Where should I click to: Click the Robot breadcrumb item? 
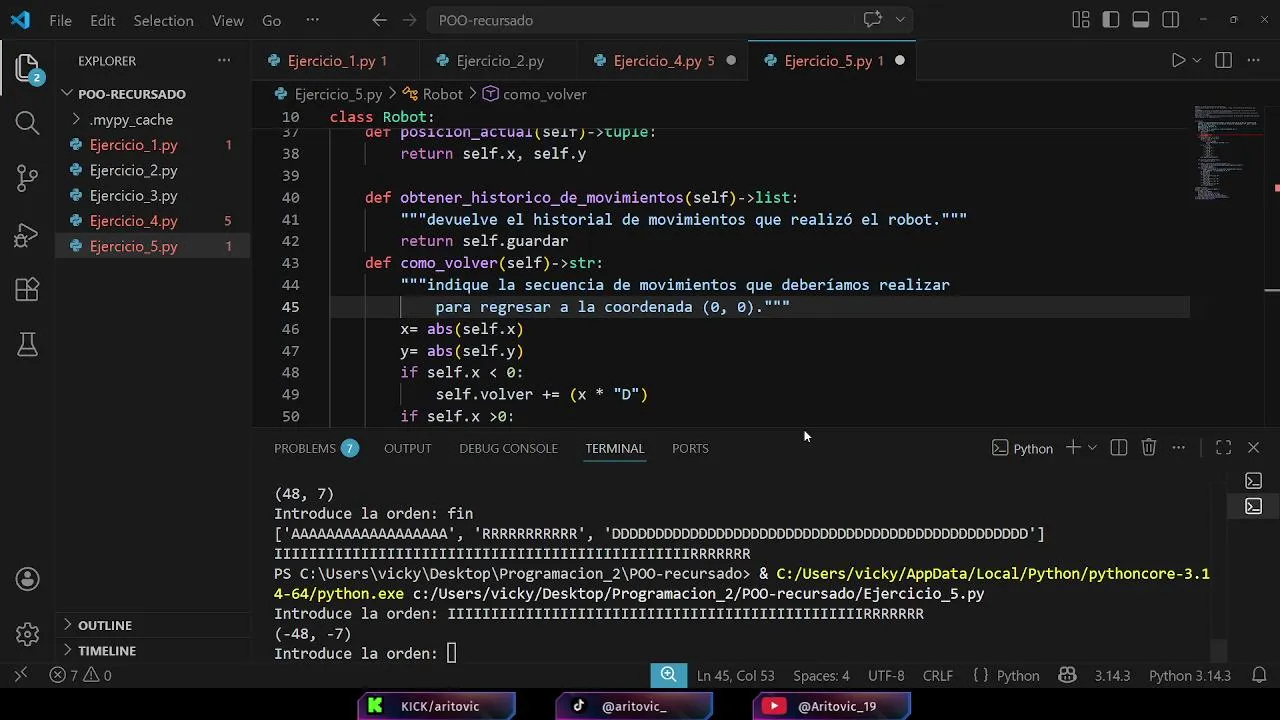click(x=442, y=94)
